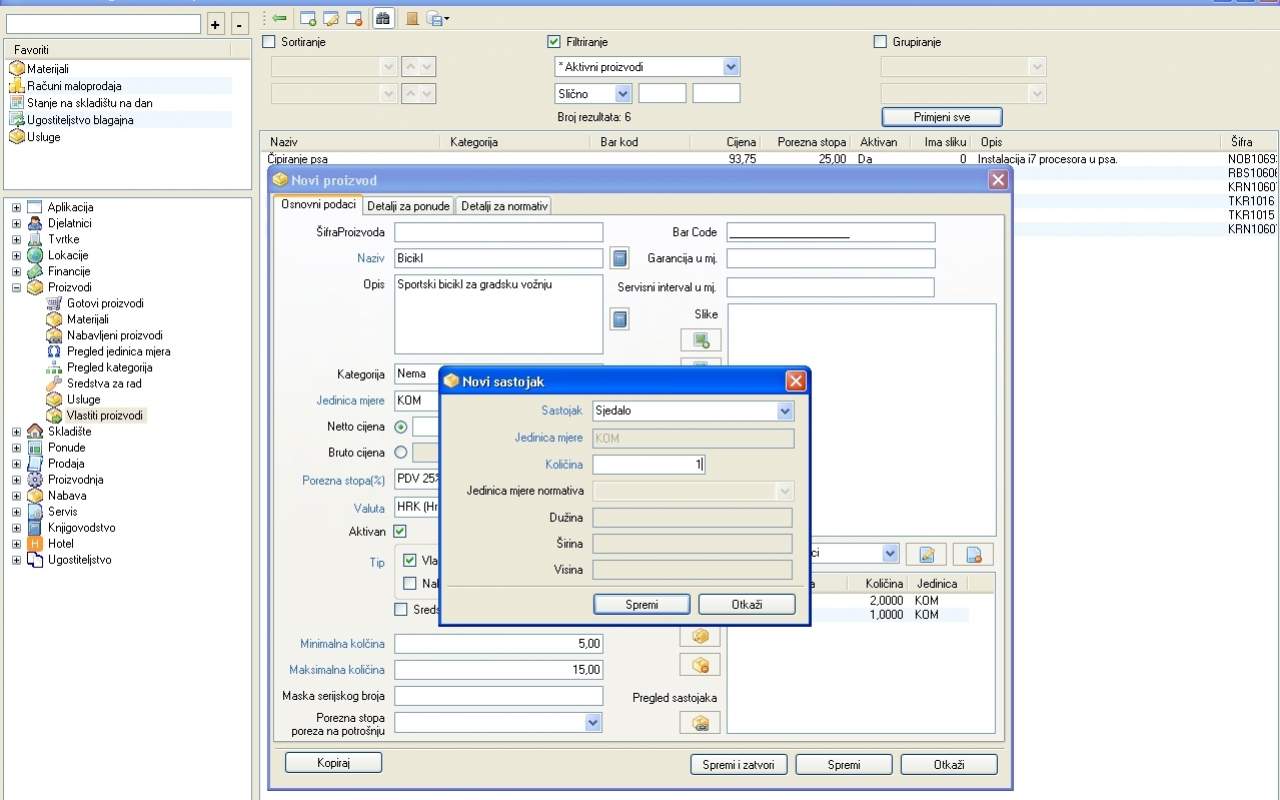The image size is (1280, 800).
Task: Expand the Skladište tree node
Action: [17, 432]
